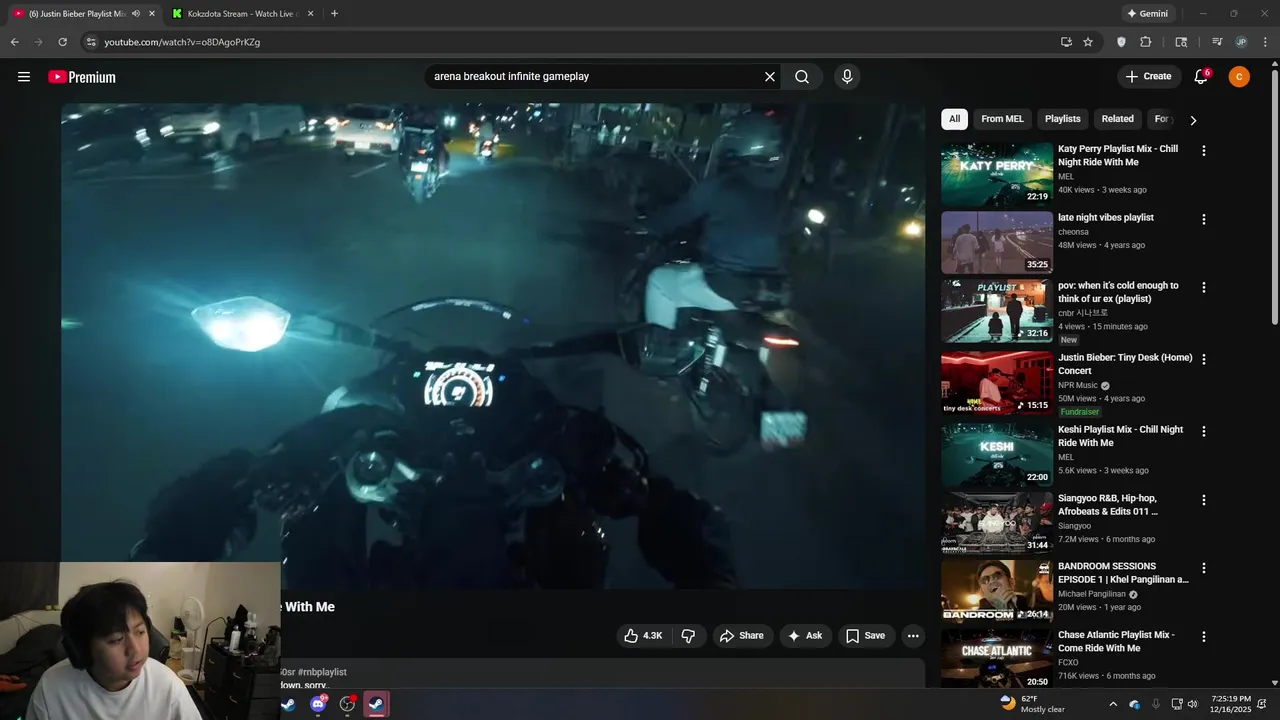
Task: Open the Gemini button in the title bar
Action: click(1147, 14)
